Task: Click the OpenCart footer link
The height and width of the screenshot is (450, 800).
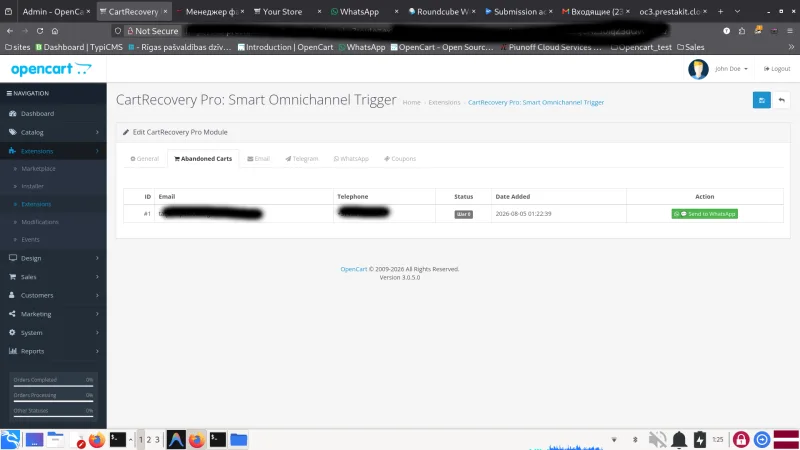Action: coord(354,269)
